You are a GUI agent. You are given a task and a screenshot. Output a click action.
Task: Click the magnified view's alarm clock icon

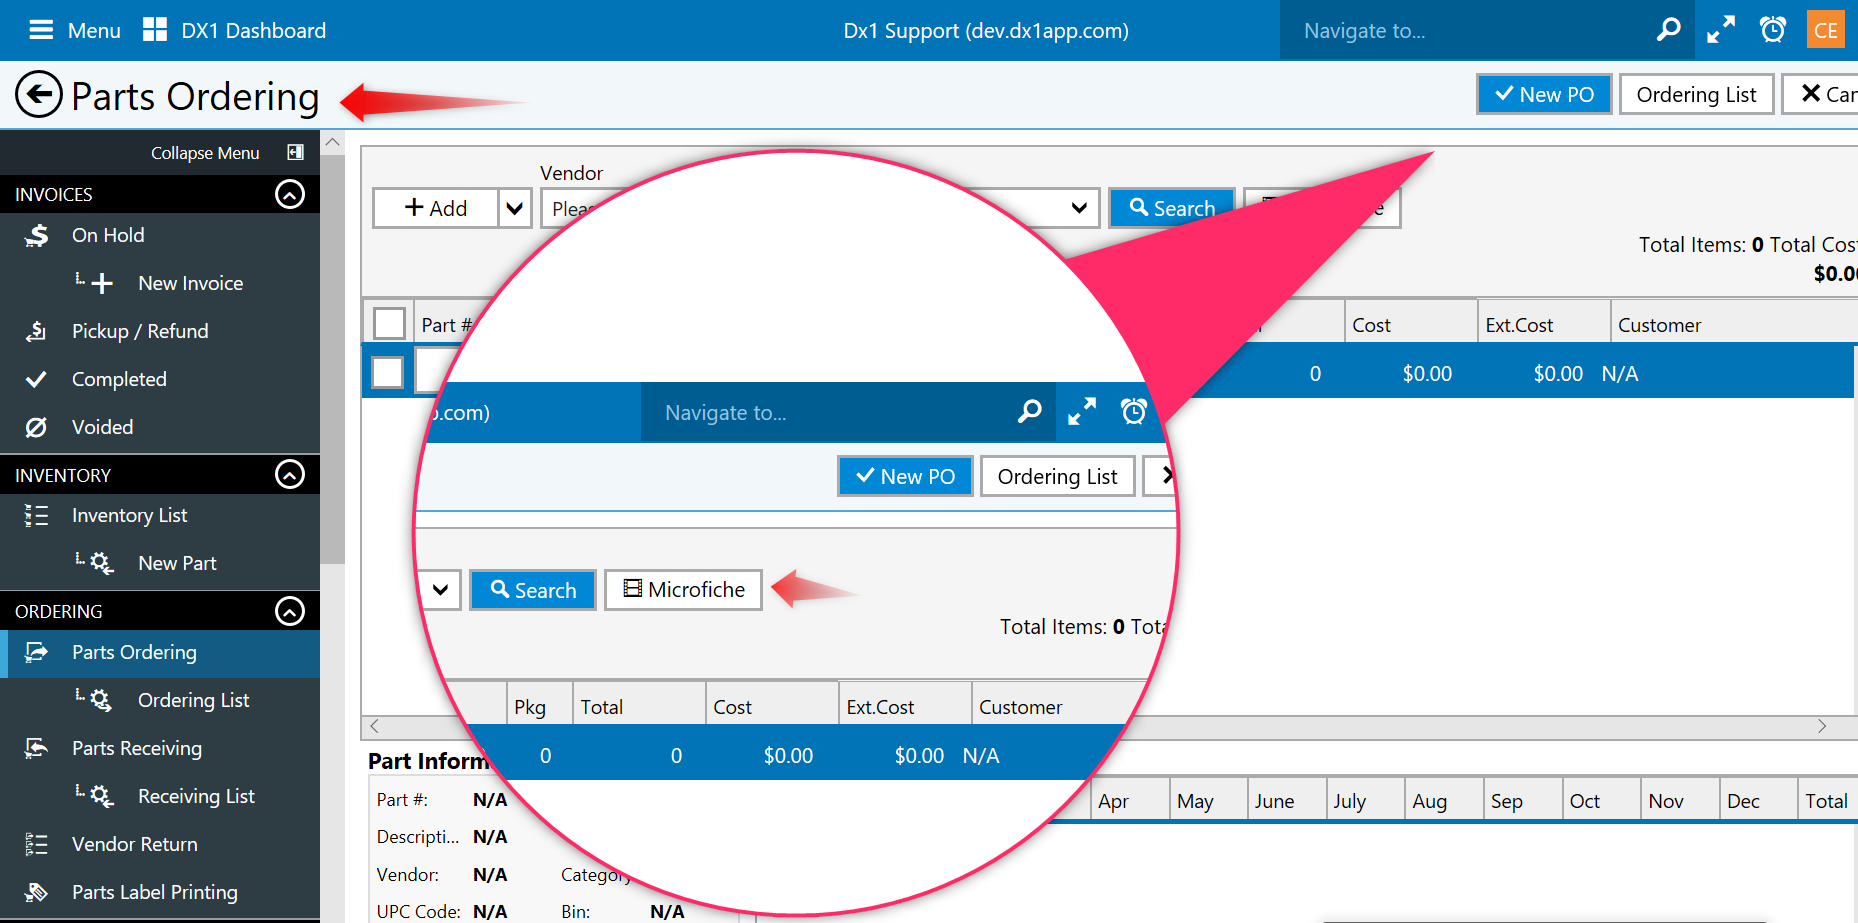[x=1134, y=411]
